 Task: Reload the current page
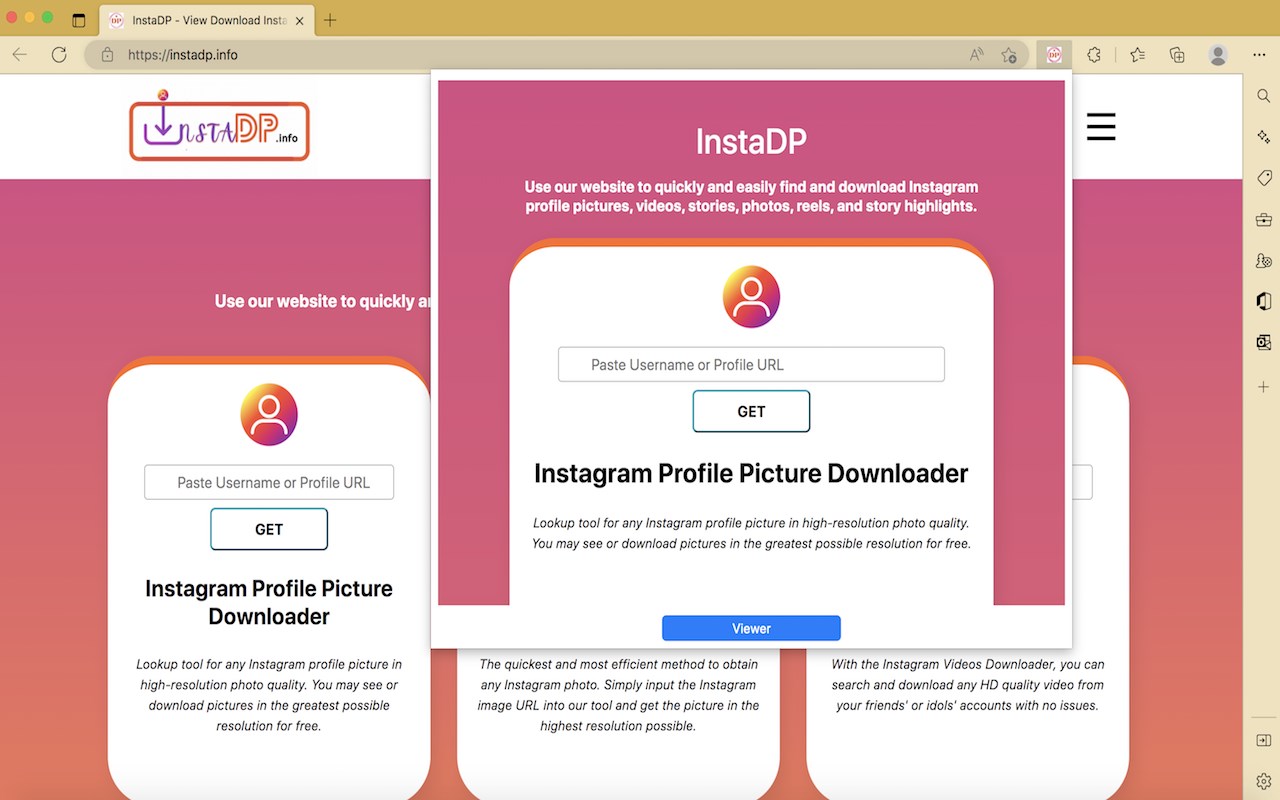(x=59, y=55)
